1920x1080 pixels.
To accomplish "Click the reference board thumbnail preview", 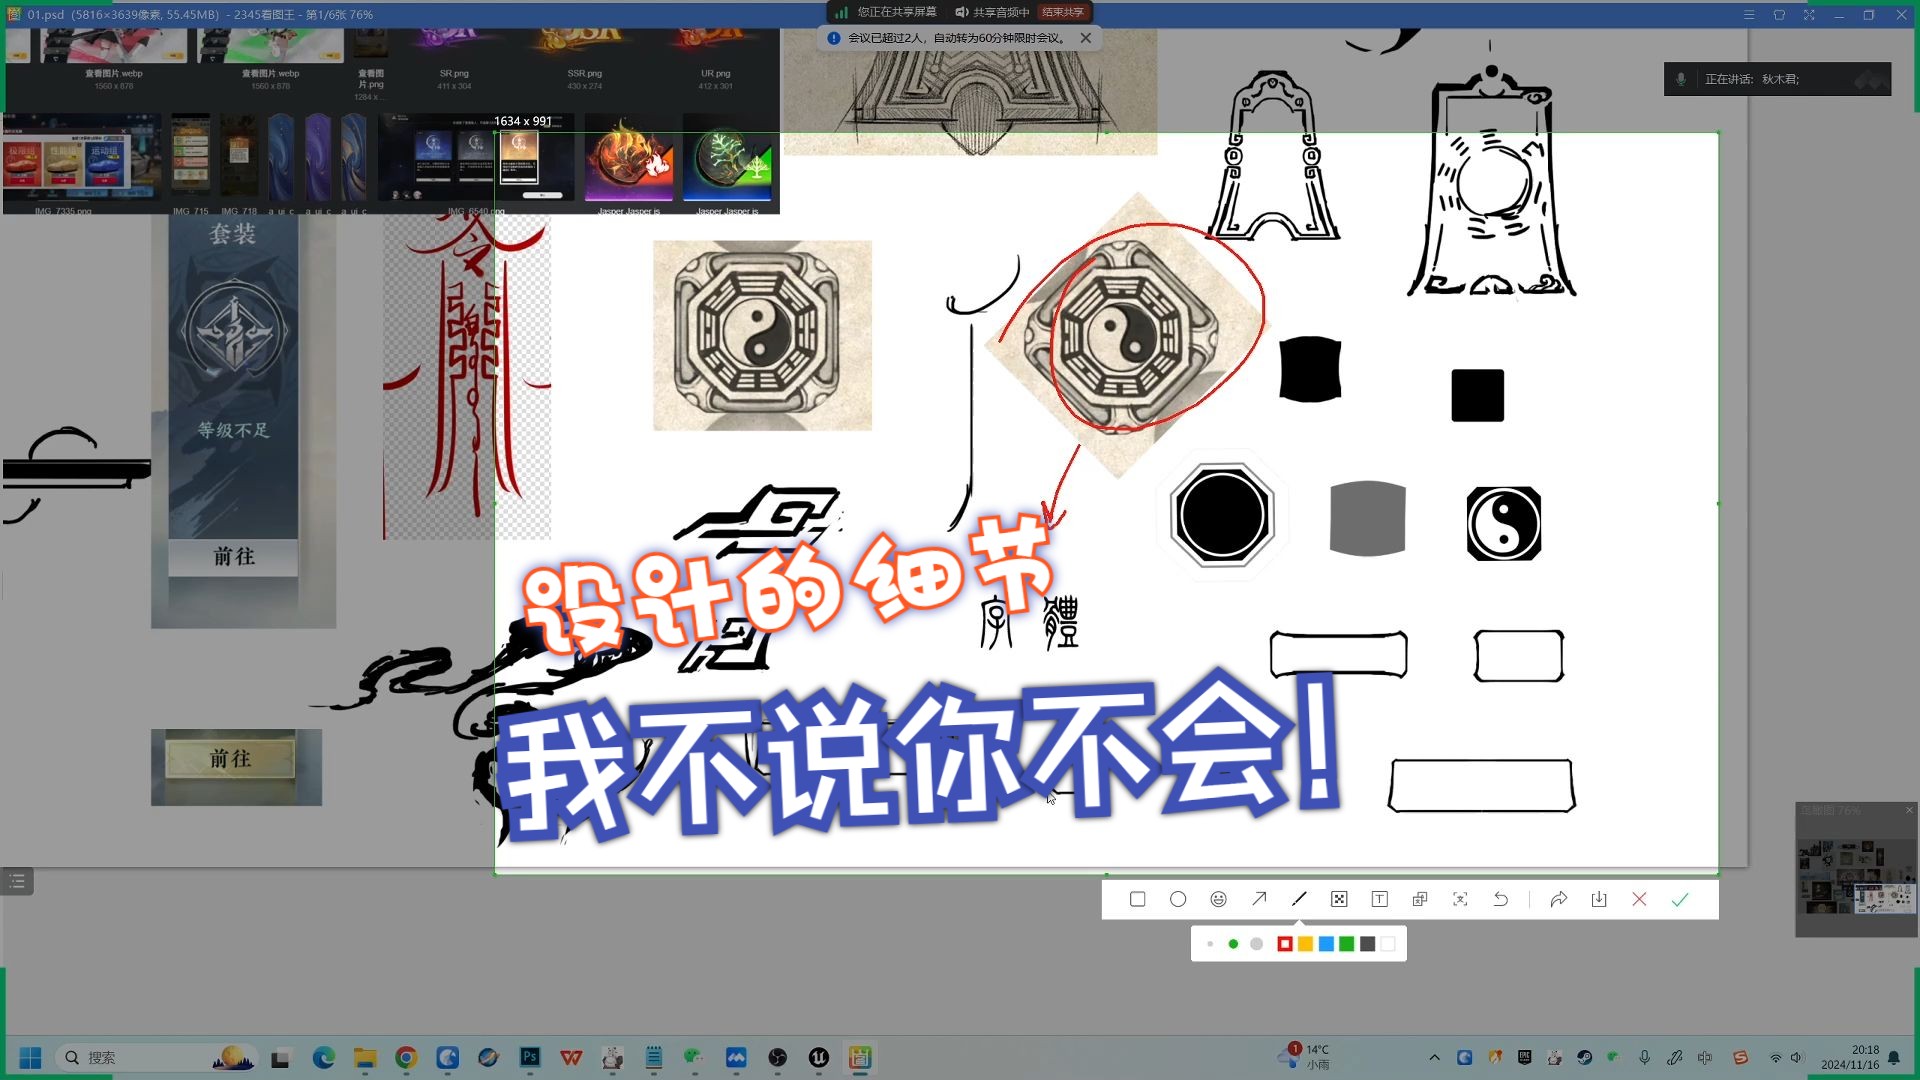I will click(x=1856, y=876).
